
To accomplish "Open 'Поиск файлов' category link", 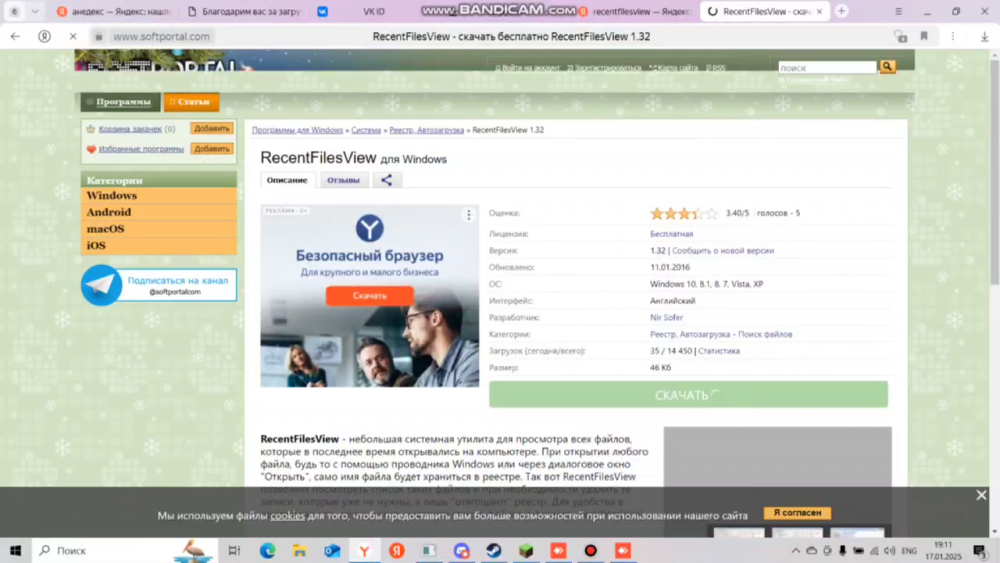I will coord(765,334).
